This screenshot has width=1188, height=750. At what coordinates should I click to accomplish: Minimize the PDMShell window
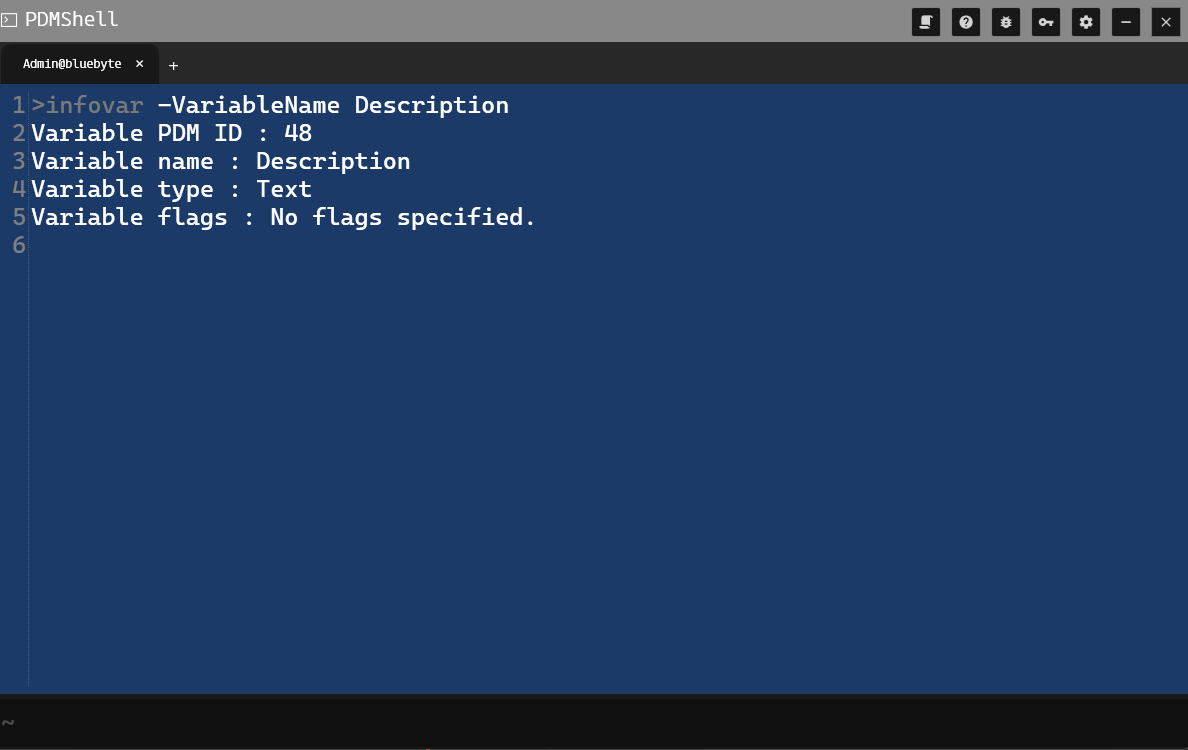coord(1126,21)
